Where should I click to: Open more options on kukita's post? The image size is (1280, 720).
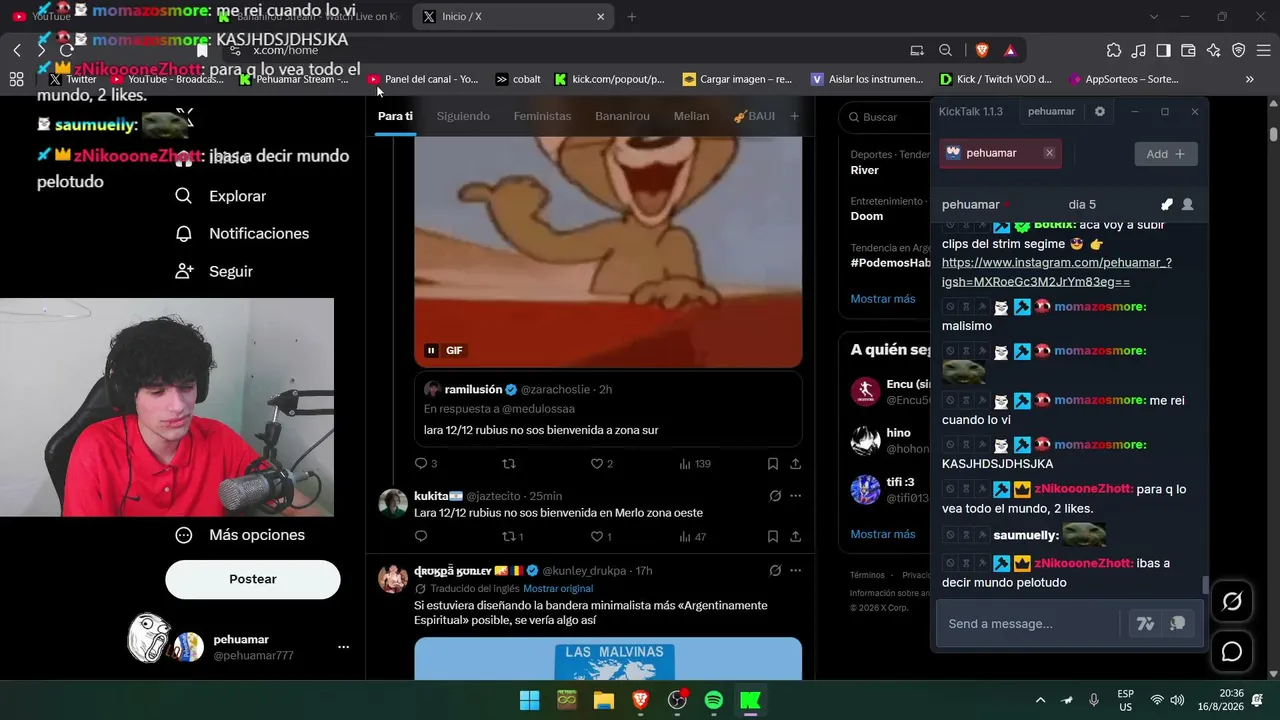(x=796, y=496)
